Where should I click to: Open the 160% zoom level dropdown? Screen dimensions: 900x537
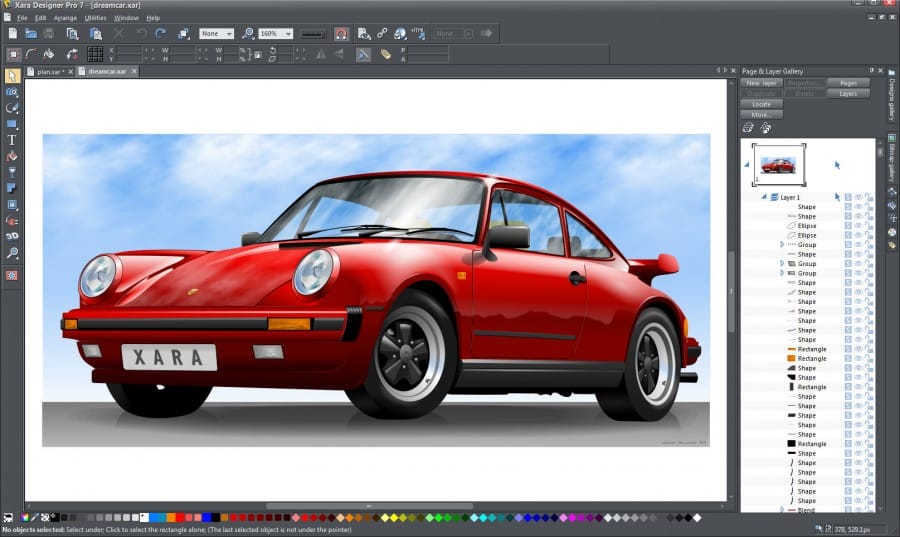[x=286, y=33]
